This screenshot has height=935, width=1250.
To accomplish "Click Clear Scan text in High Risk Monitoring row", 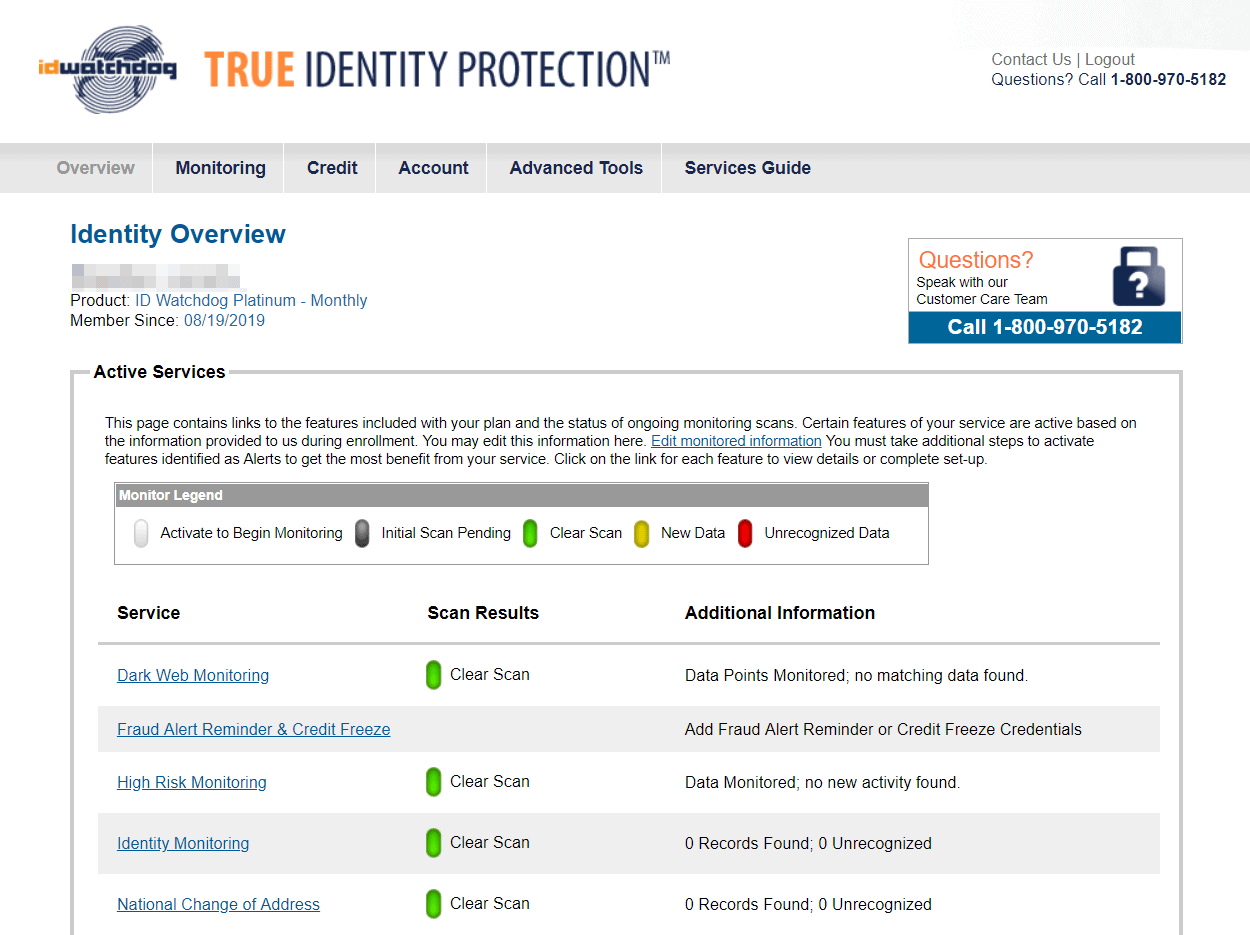I will [x=490, y=782].
